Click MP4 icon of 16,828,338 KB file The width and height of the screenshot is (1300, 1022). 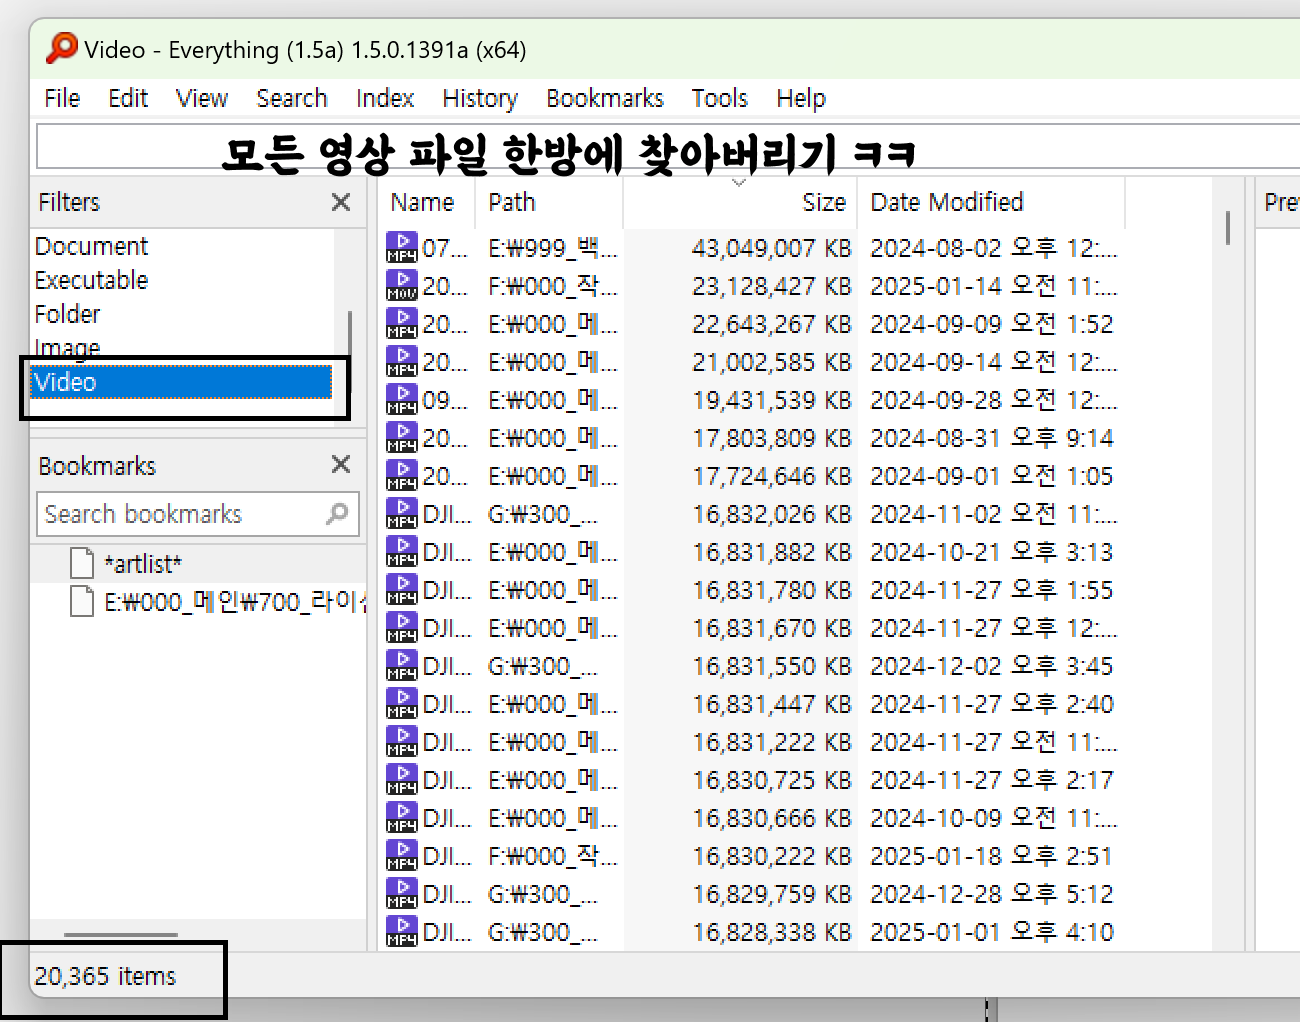[402, 931]
